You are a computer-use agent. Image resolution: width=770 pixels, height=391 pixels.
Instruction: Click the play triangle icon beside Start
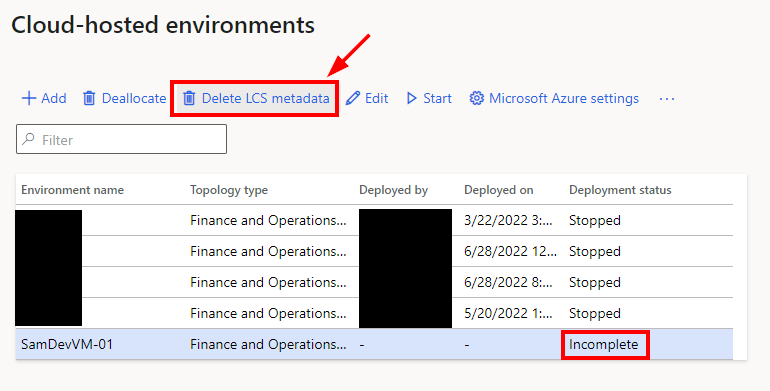tap(412, 98)
